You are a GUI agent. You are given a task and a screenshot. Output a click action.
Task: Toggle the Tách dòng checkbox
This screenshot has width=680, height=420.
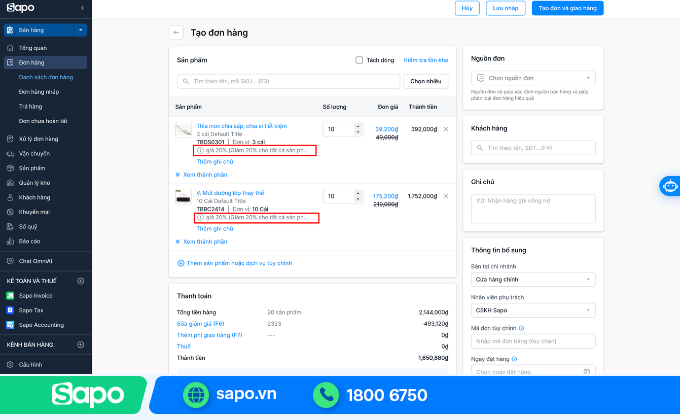click(x=359, y=60)
